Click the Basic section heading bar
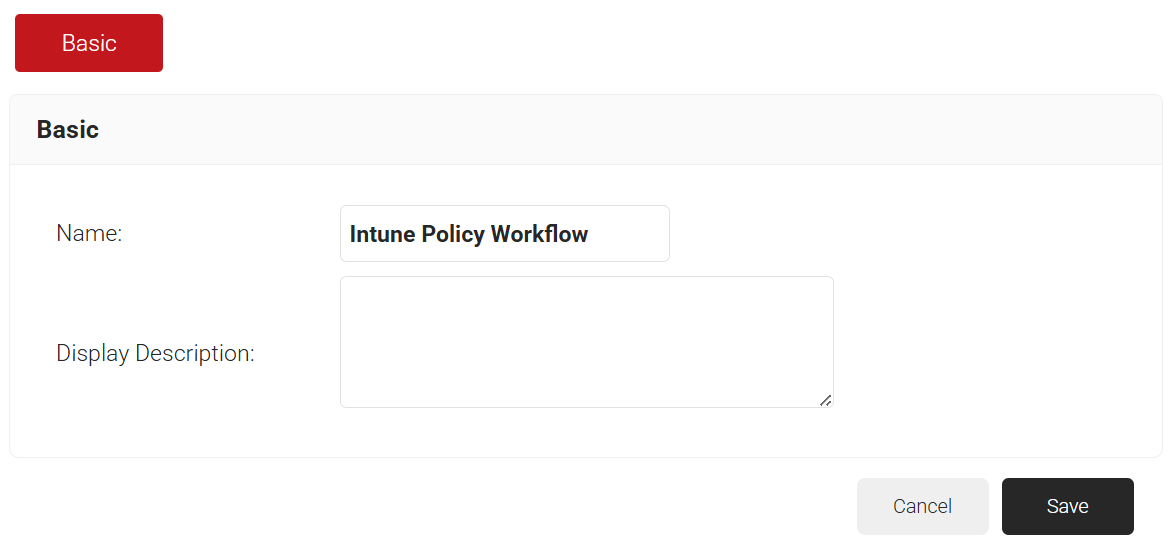Image resolution: width=1168 pixels, height=552 pixels. (x=585, y=130)
